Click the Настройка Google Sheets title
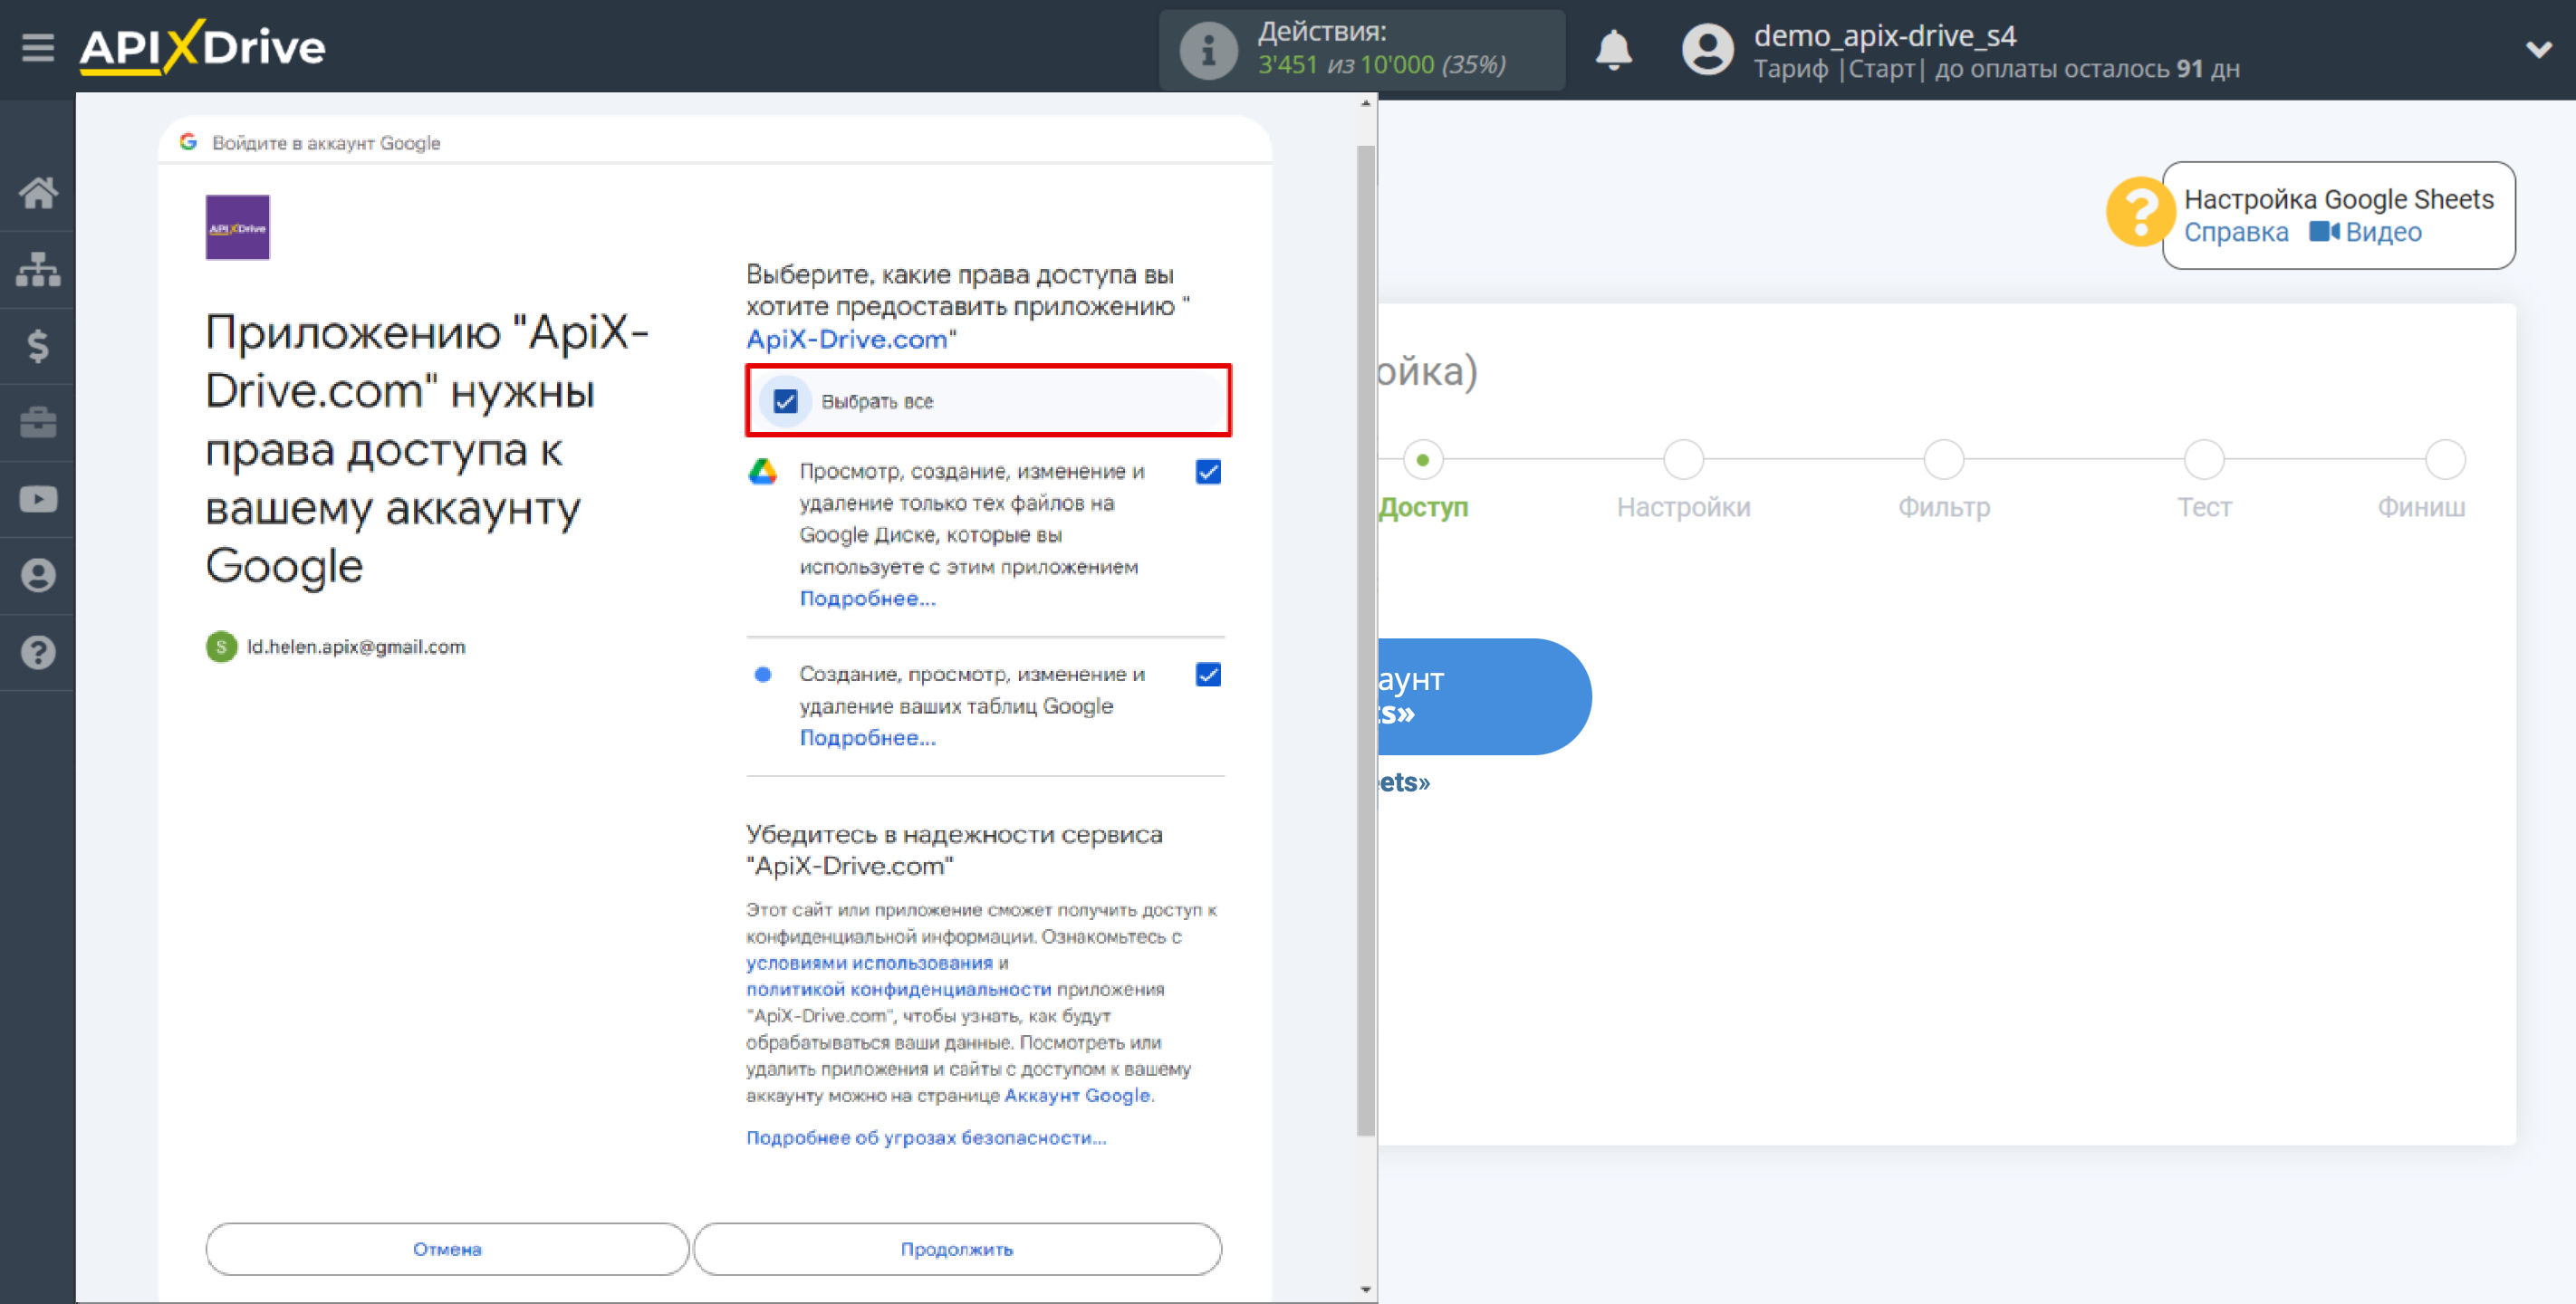The image size is (2576, 1304). pos(2338,199)
